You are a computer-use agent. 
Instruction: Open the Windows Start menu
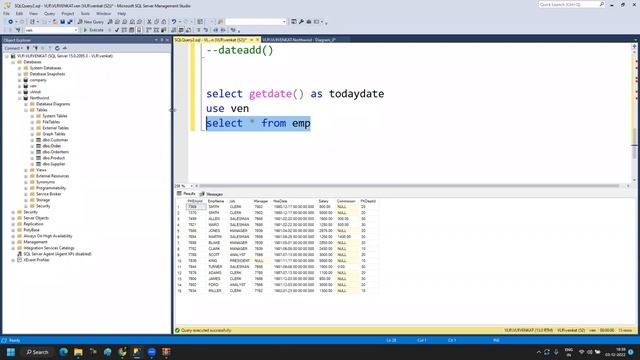[11, 352]
